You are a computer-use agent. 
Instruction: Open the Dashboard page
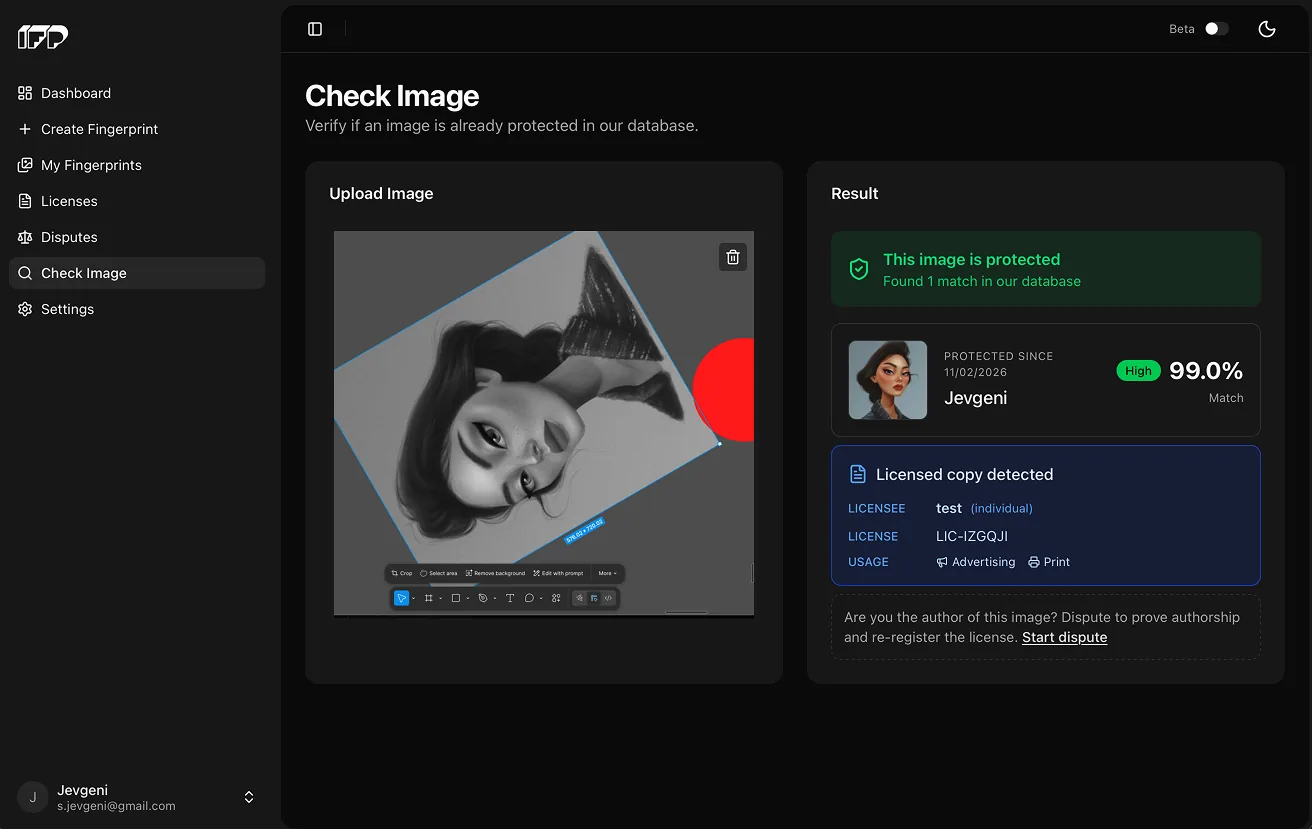pos(137,93)
